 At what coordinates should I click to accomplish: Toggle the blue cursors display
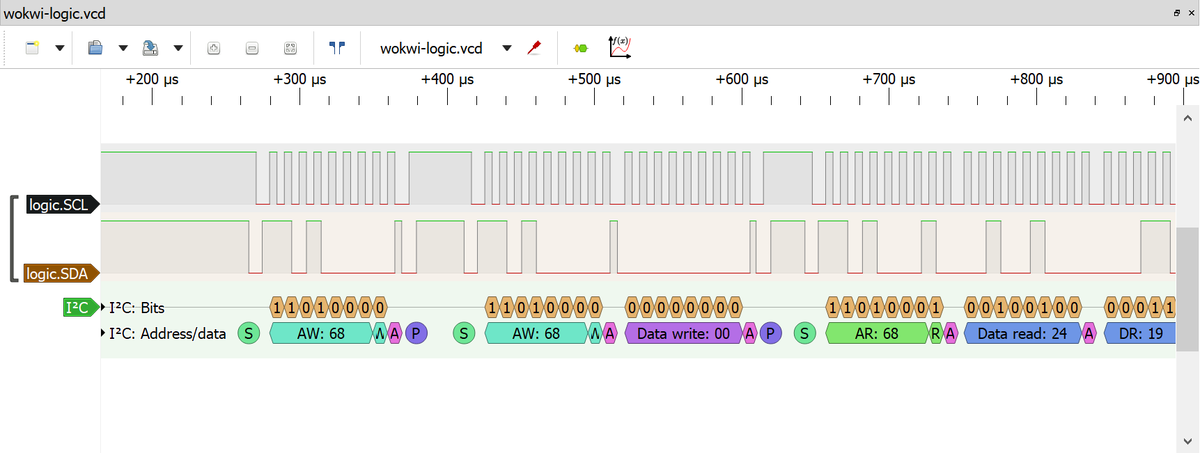tap(337, 48)
